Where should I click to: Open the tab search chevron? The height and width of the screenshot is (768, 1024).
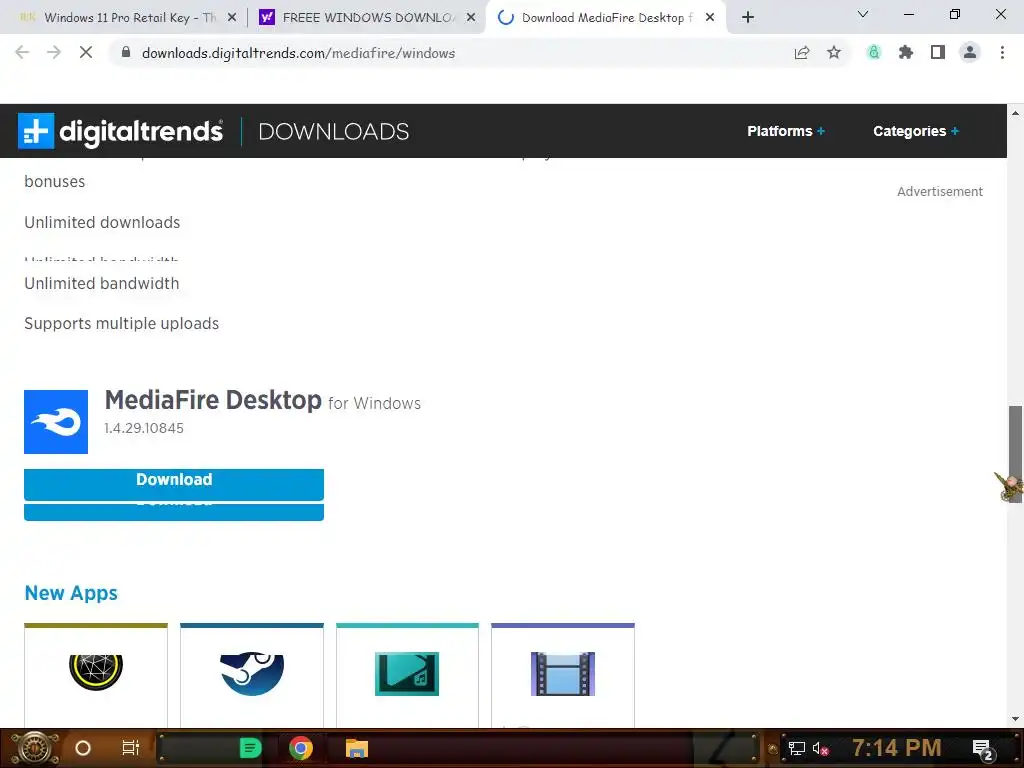point(863,14)
